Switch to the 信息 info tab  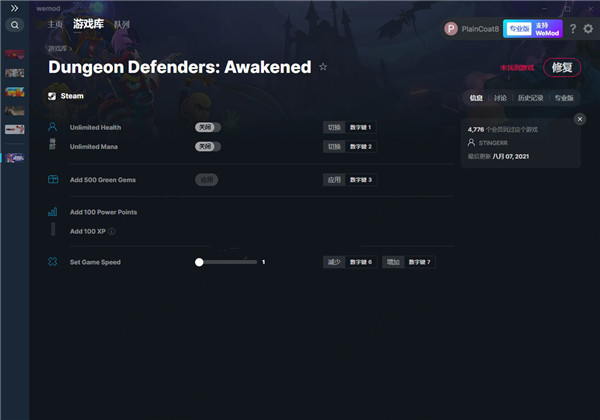476,98
